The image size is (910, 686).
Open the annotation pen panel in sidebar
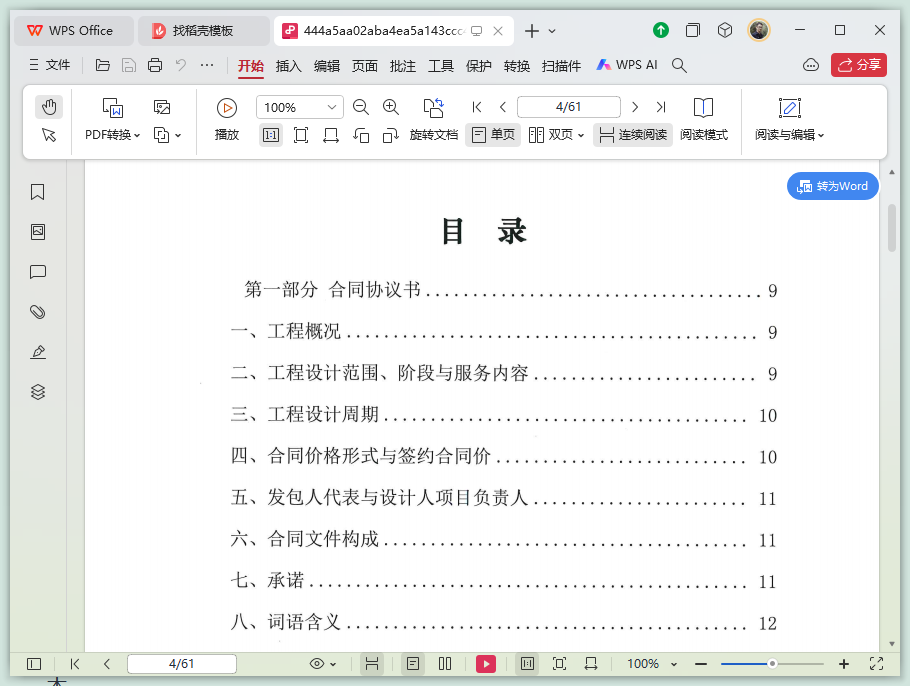coord(37,352)
